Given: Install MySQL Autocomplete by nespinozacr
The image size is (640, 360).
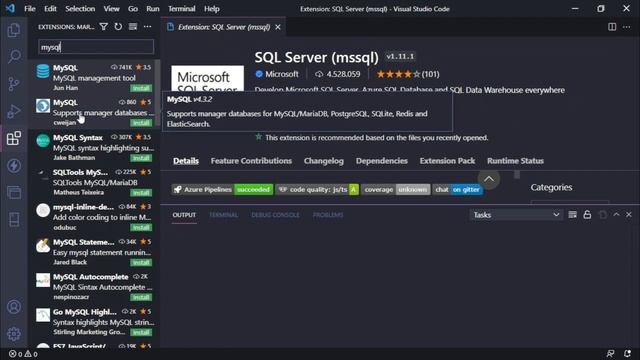Looking at the screenshot, I should (141, 297).
